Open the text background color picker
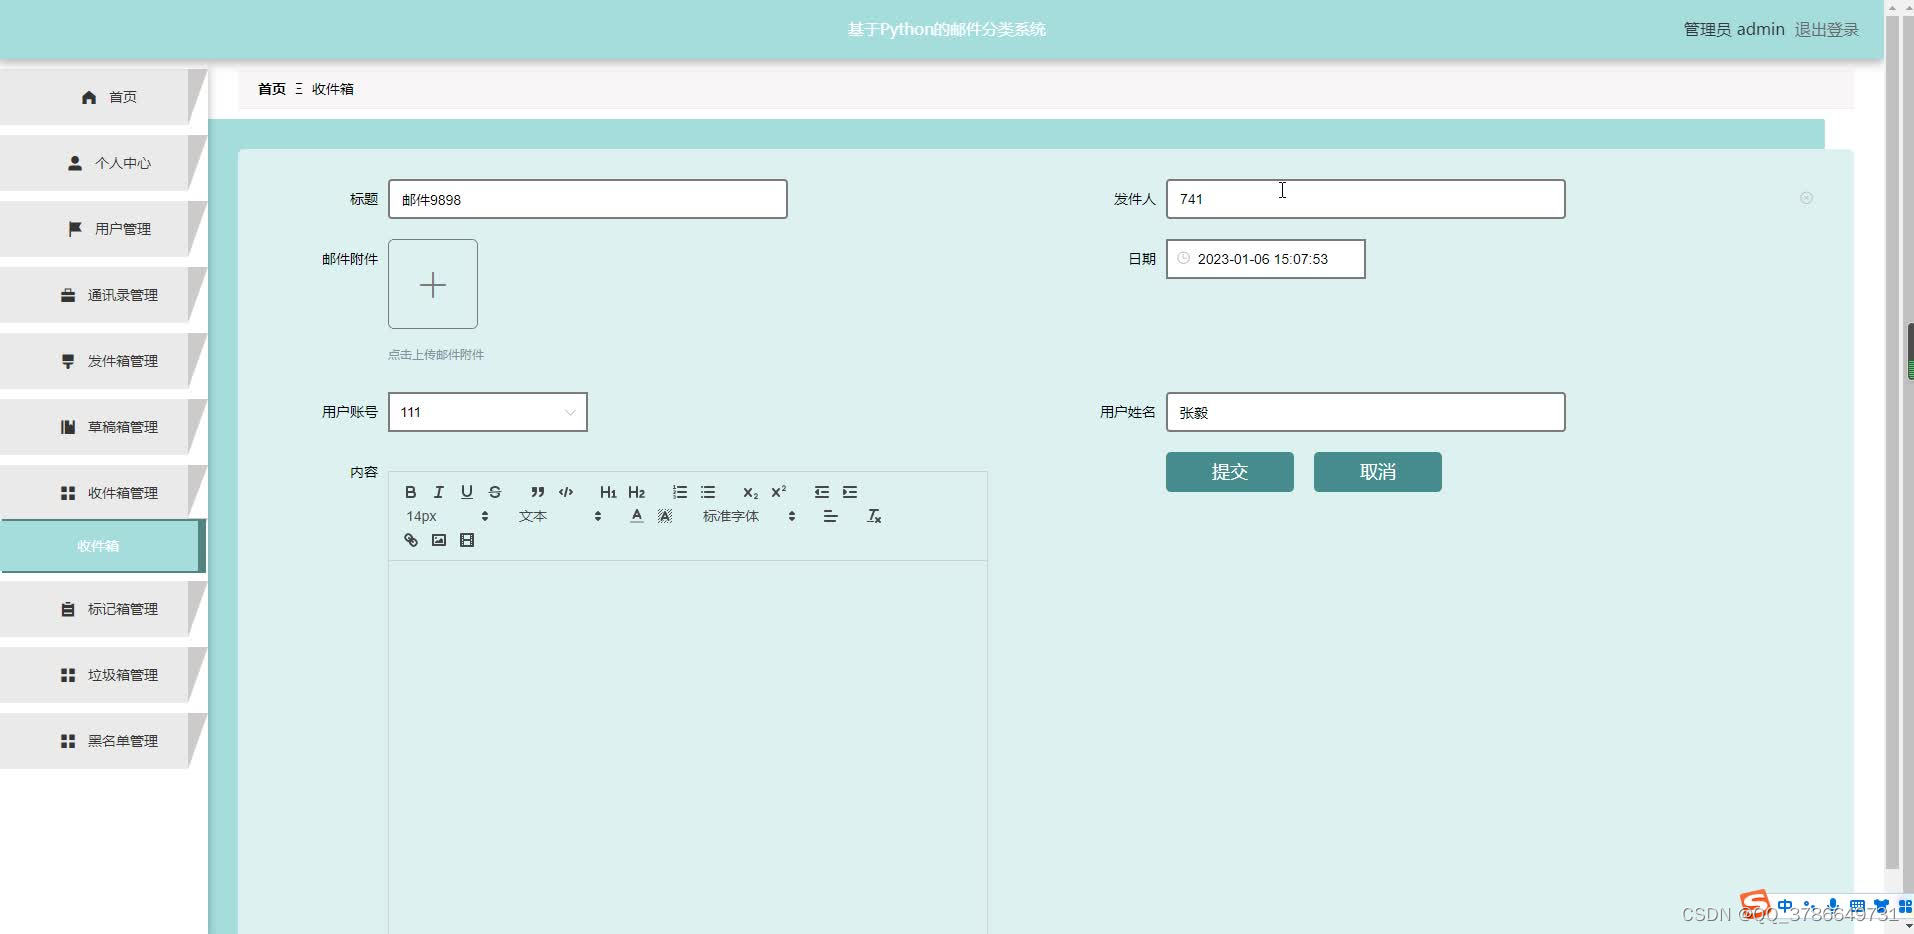This screenshot has height=934, width=1914. (664, 516)
